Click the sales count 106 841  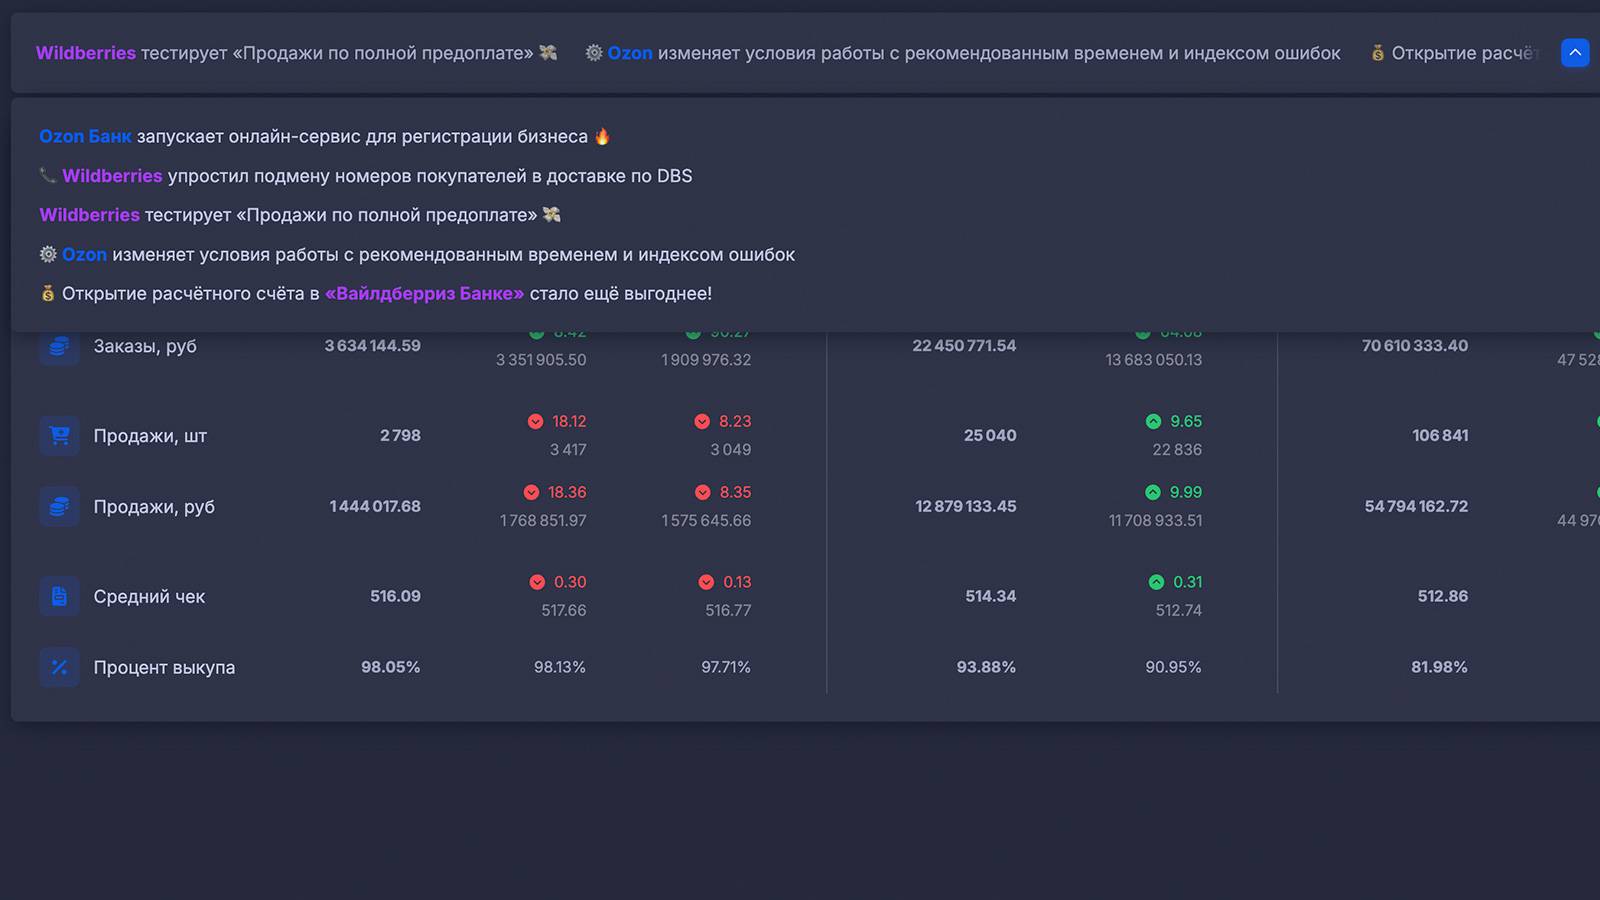[x=1440, y=436]
